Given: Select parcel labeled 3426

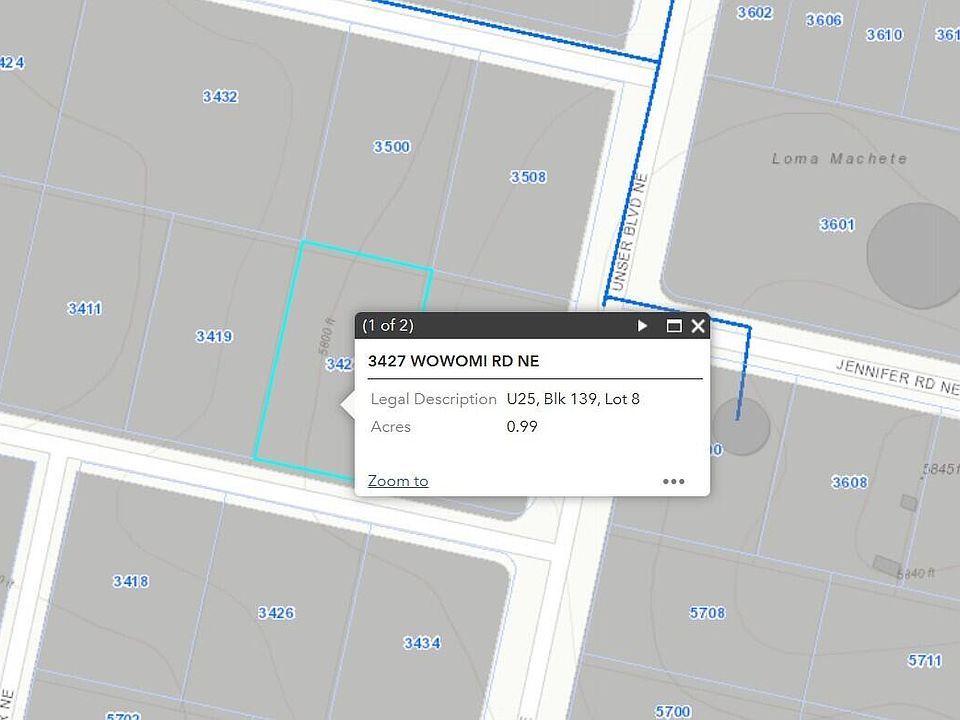Looking at the screenshot, I should point(276,613).
